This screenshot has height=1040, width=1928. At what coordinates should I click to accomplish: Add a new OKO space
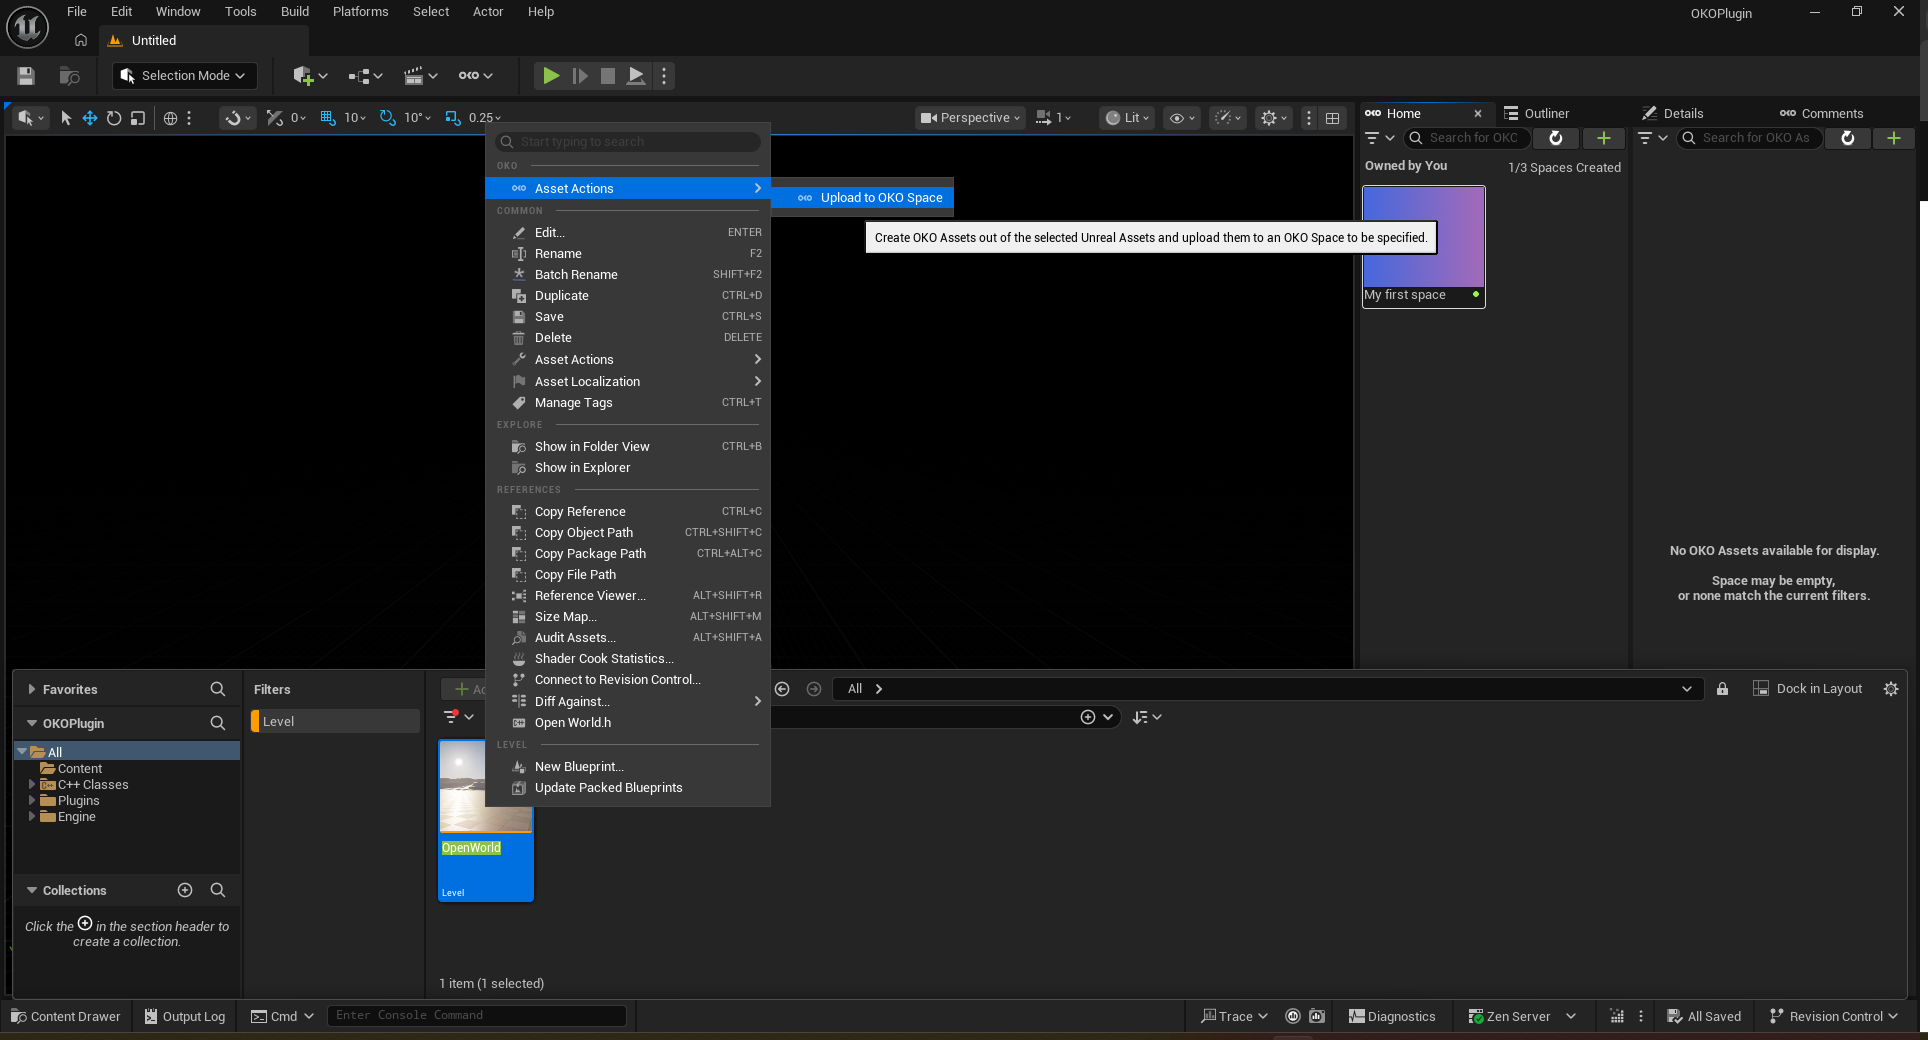pos(1604,138)
